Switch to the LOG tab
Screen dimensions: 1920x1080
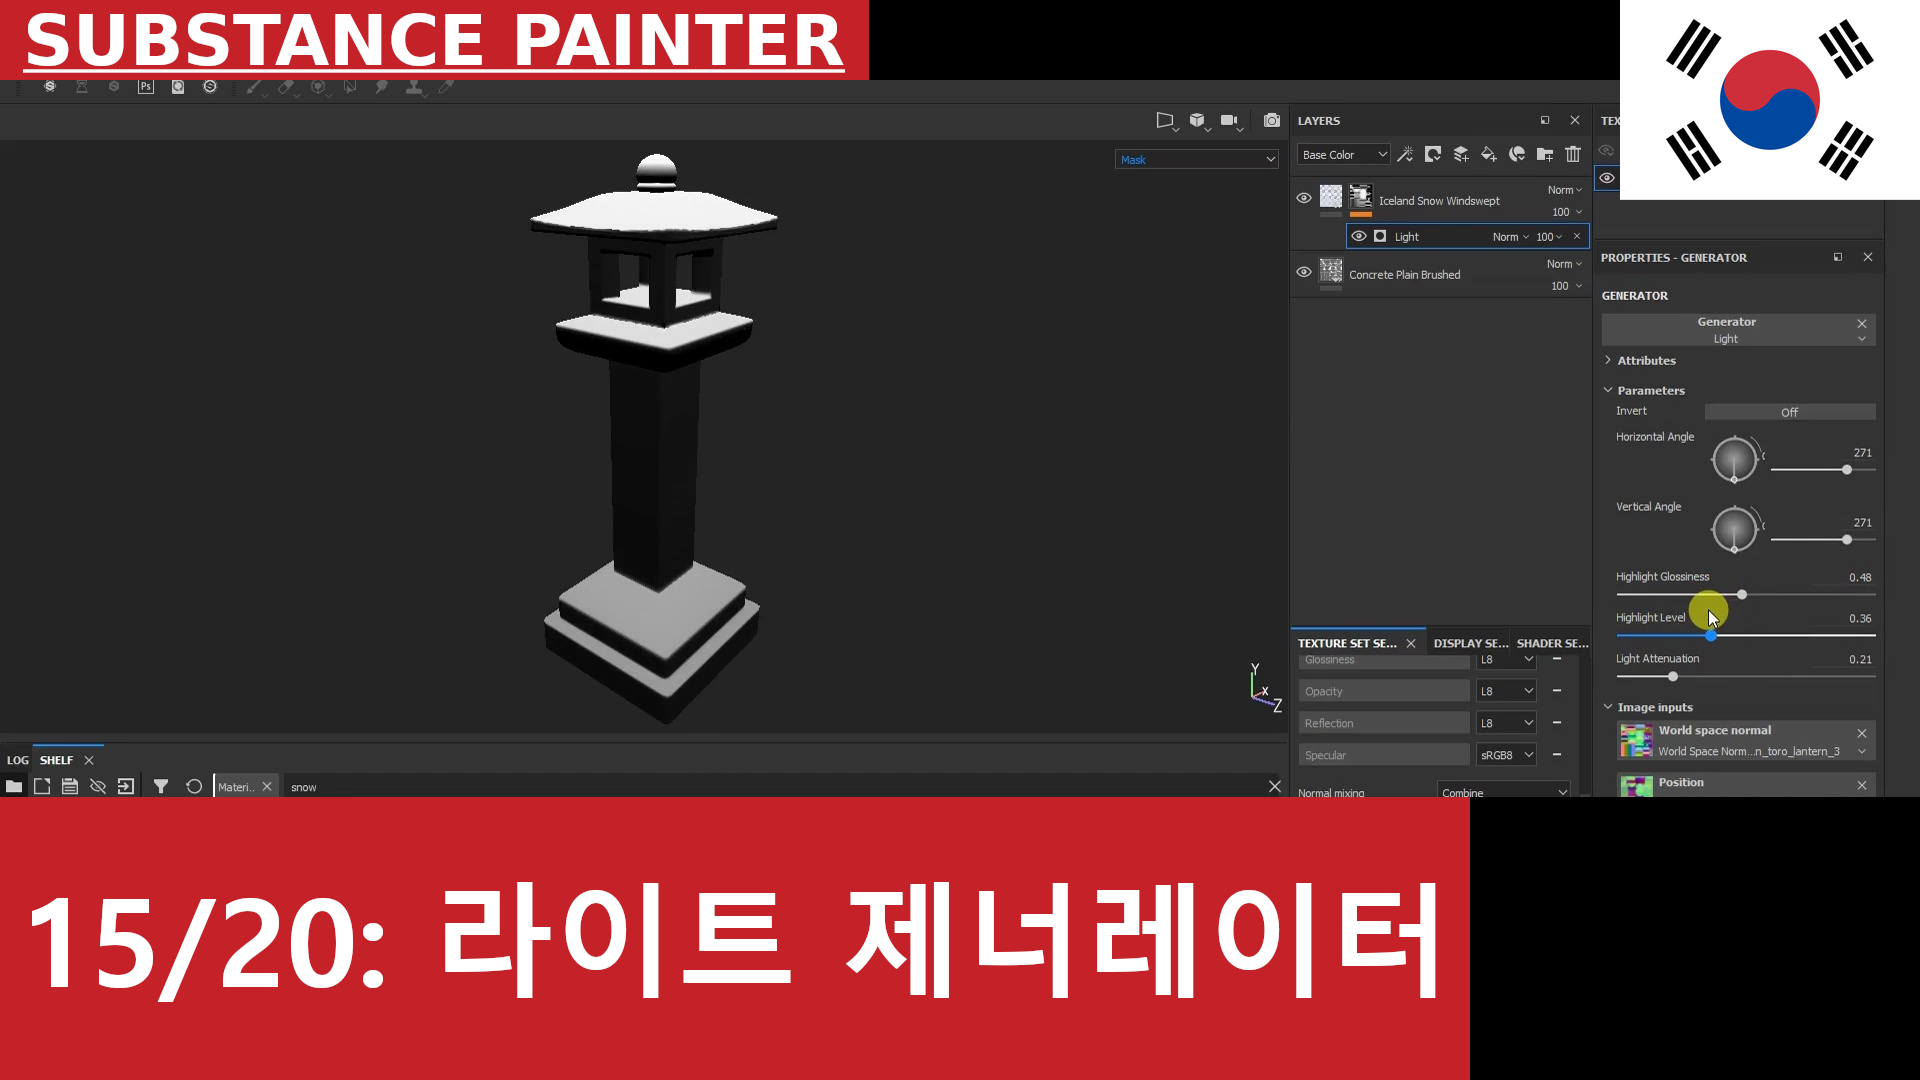pos(18,760)
